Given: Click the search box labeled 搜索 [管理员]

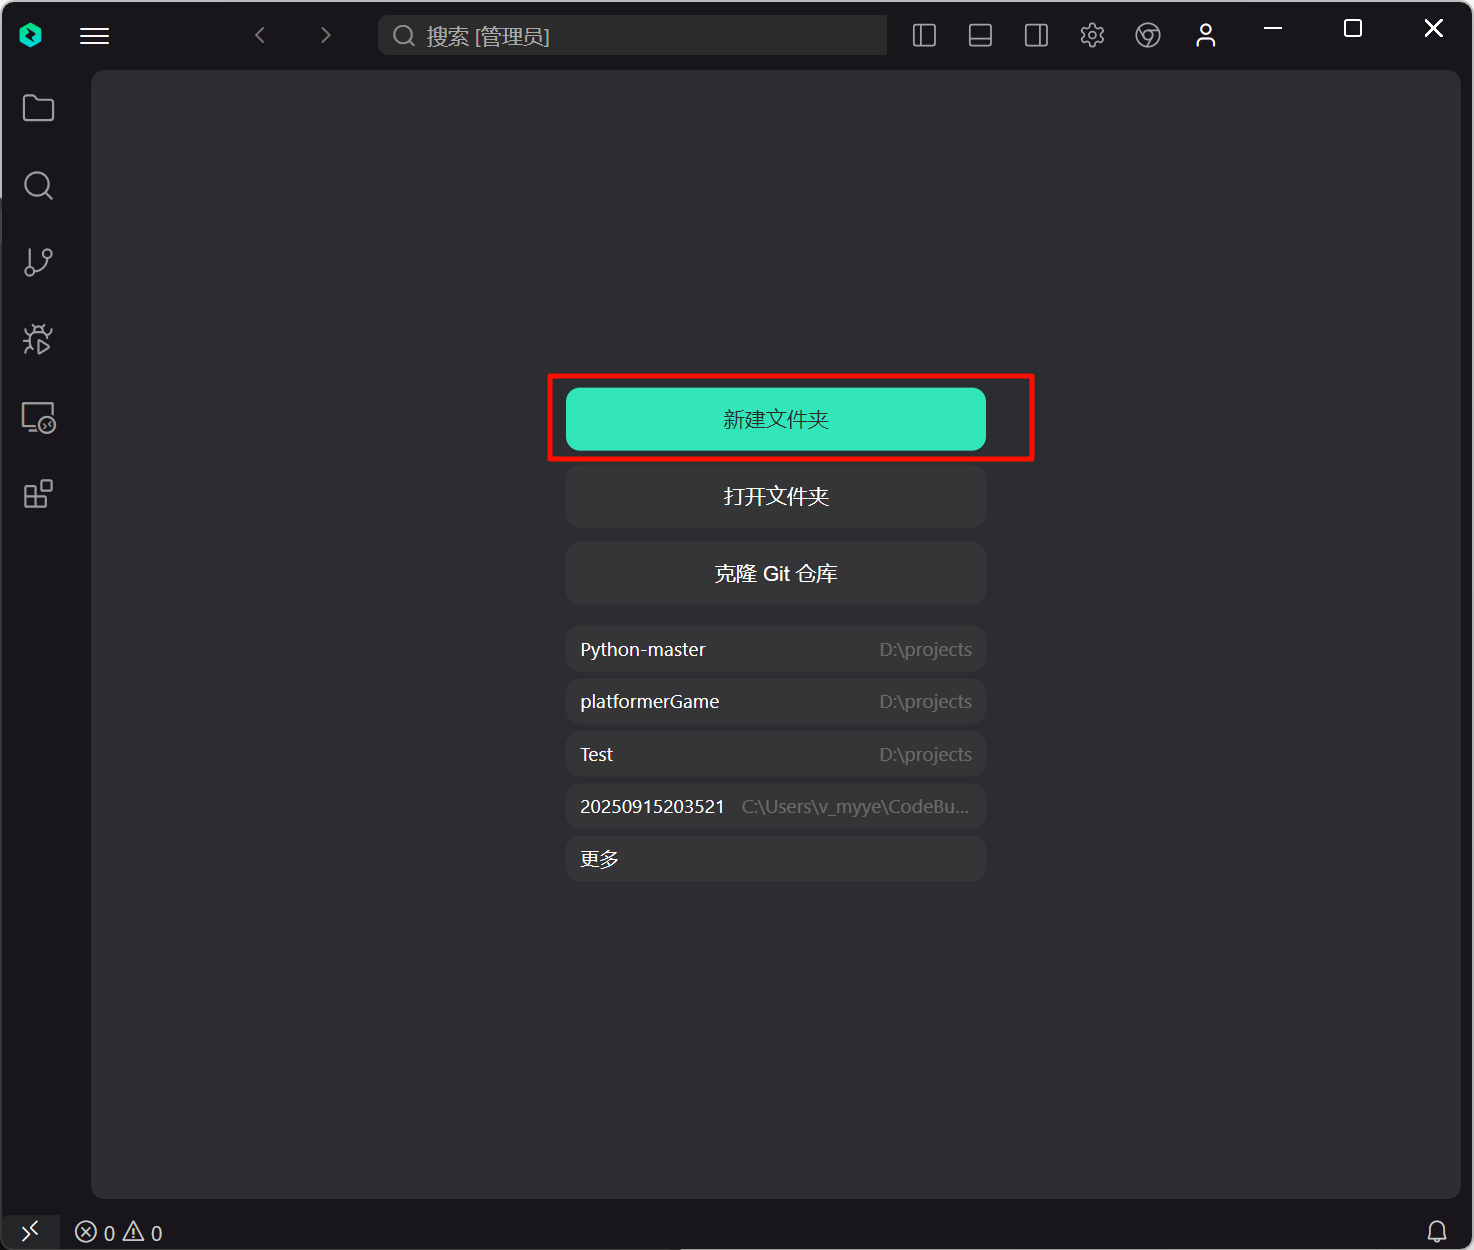Looking at the screenshot, I should point(632,36).
